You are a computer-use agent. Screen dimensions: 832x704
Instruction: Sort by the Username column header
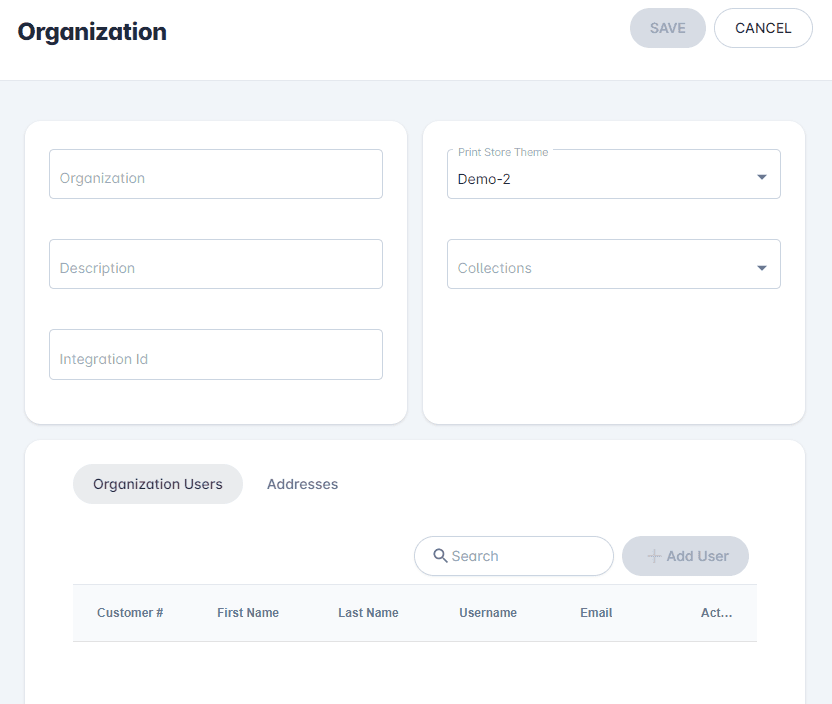488,613
